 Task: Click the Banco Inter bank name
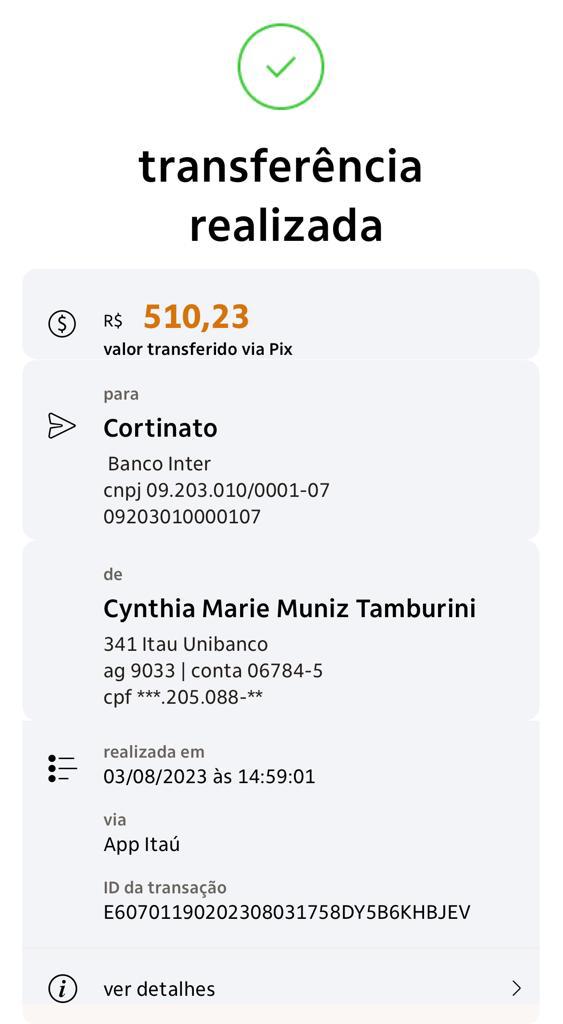click(159, 464)
